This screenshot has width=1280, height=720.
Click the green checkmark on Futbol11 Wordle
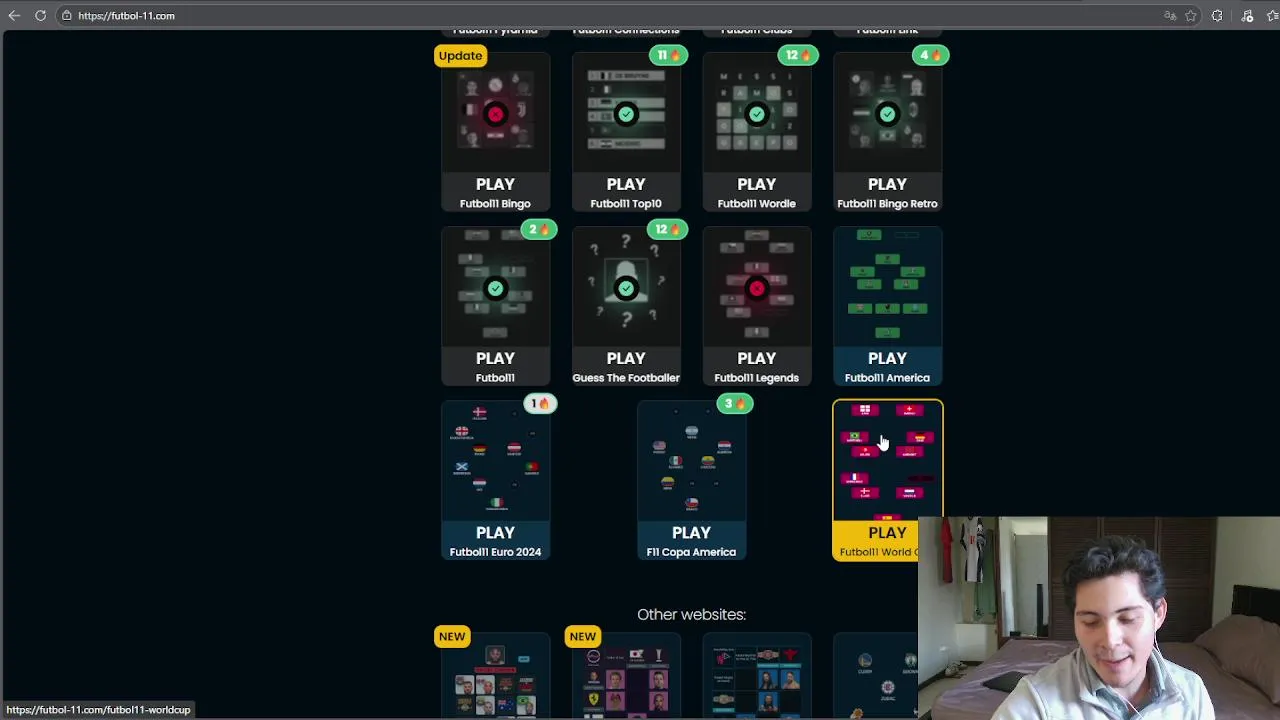click(x=757, y=114)
